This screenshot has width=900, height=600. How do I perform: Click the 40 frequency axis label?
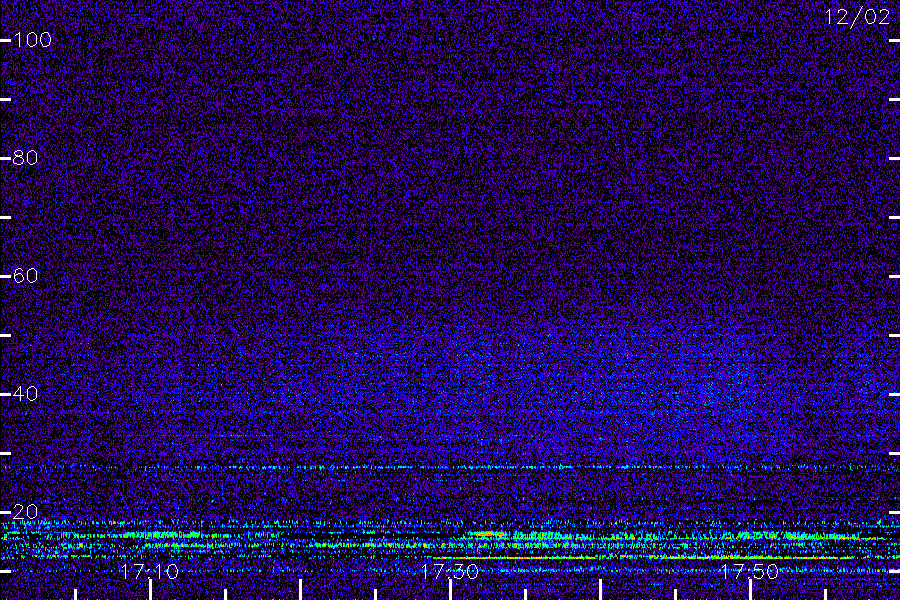[x=25, y=394]
